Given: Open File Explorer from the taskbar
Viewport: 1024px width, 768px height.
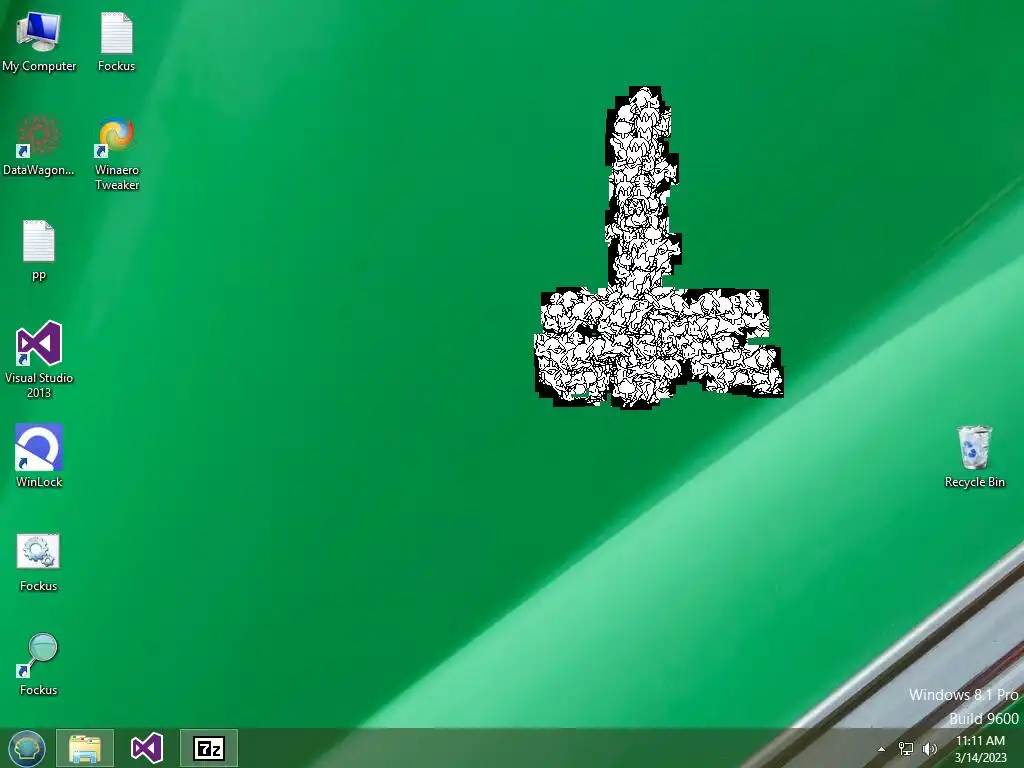Looking at the screenshot, I should (85, 748).
